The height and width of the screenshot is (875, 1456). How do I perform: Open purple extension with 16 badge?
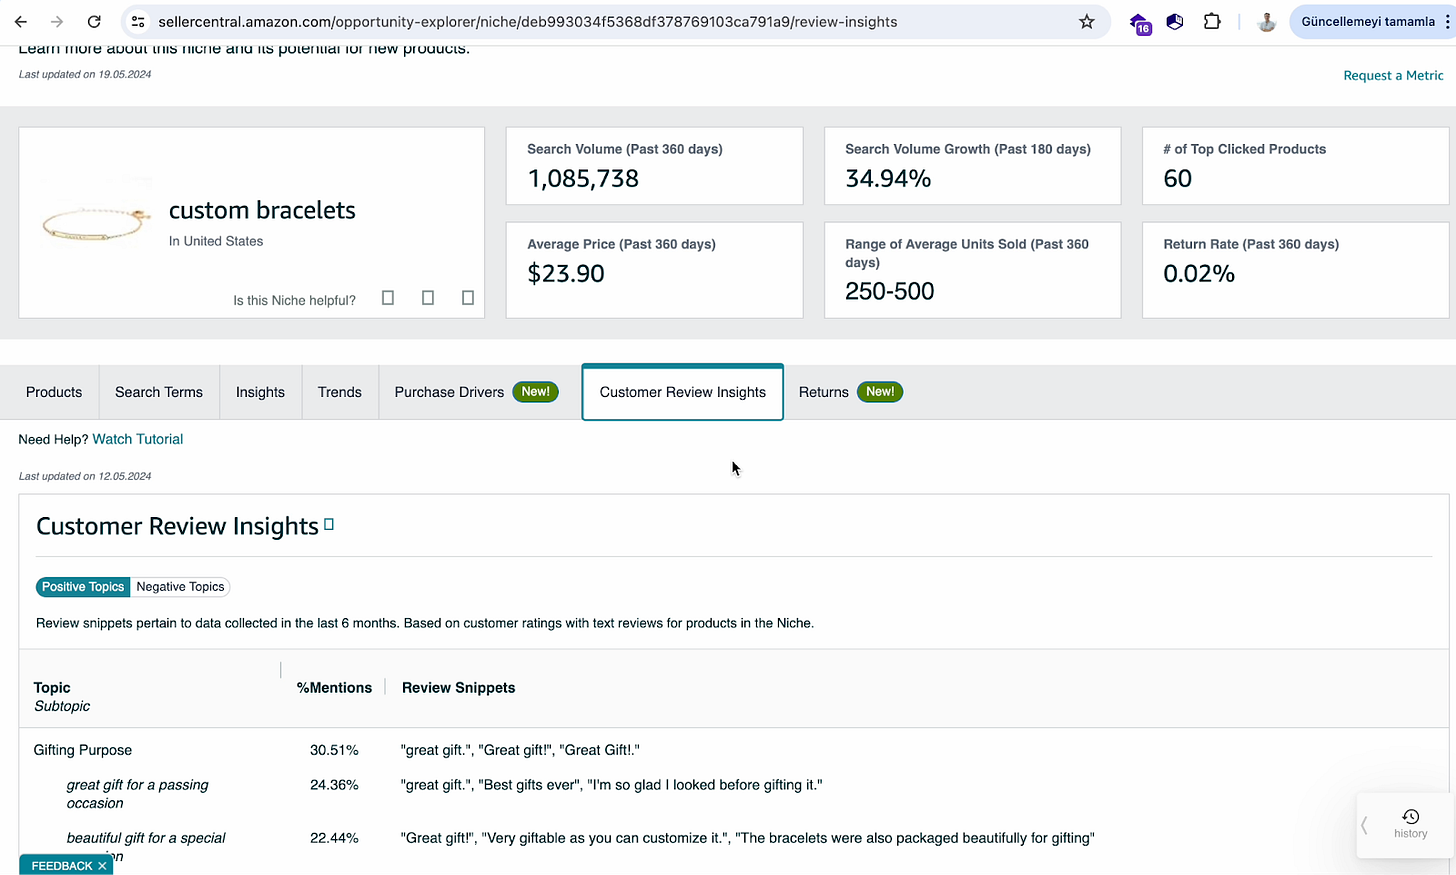click(x=1140, y=22)
